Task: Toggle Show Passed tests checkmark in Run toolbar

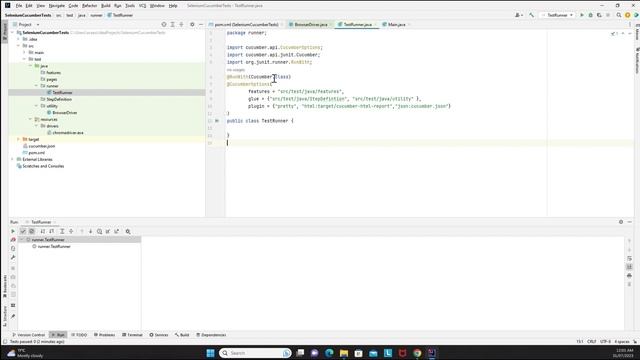Action: point(23,231)
